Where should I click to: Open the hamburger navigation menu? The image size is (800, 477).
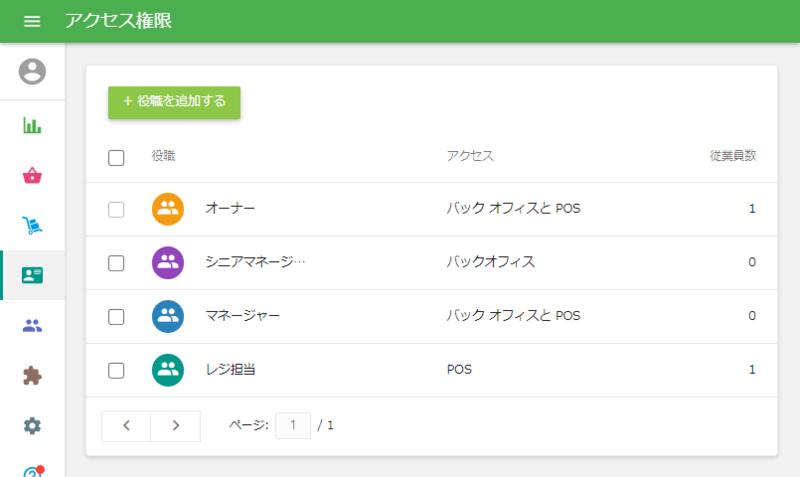click(x=32, y=21)
